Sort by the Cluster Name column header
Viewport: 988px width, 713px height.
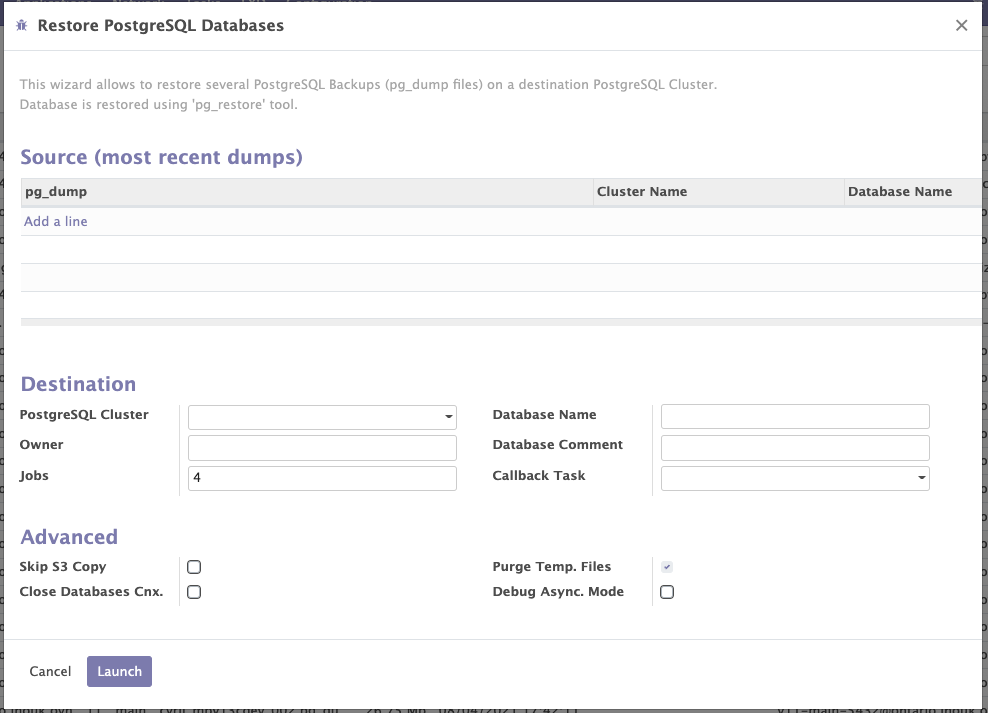642,191
